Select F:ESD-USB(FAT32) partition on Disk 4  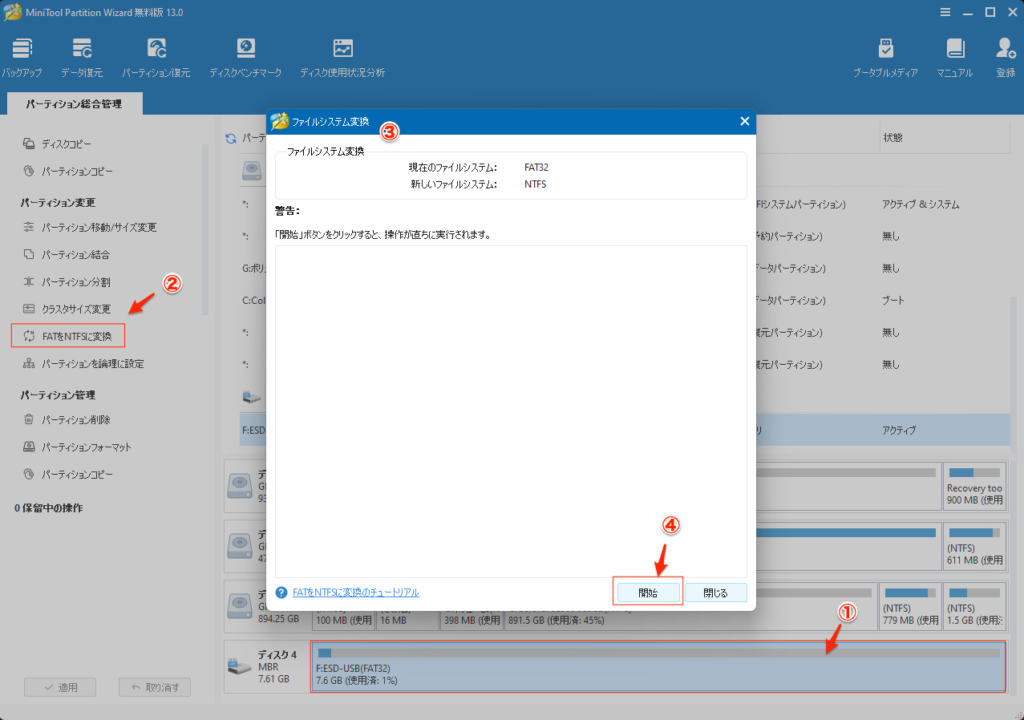(658, 667)
